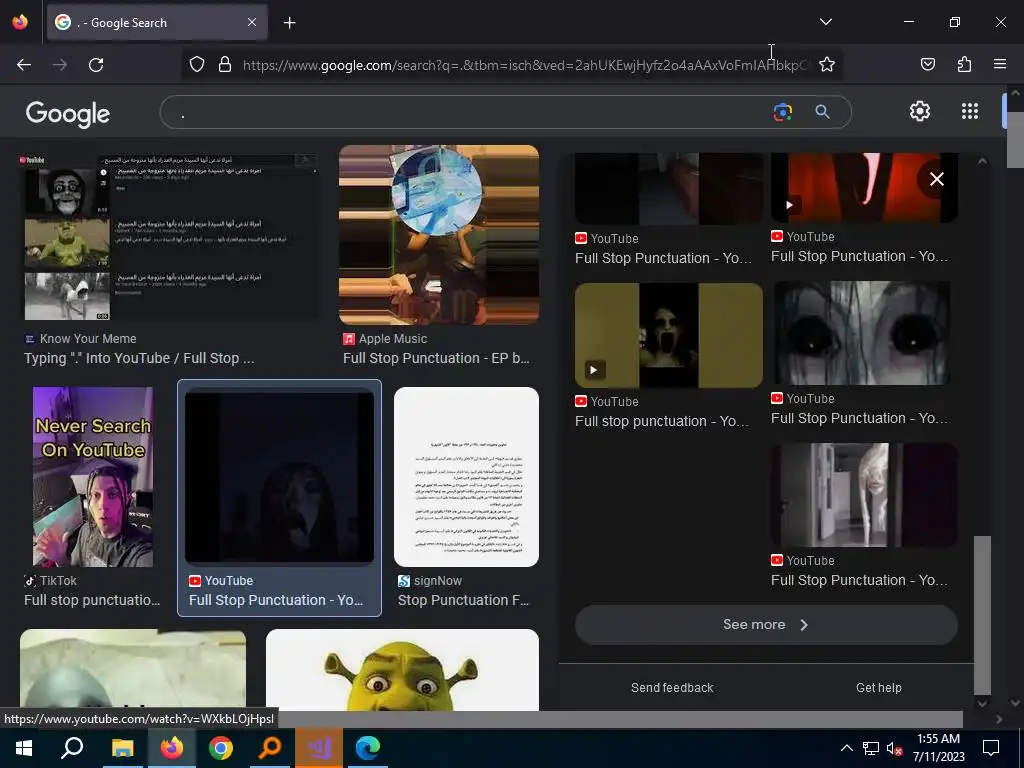Close the Google Search tab

tap(252, 22)
